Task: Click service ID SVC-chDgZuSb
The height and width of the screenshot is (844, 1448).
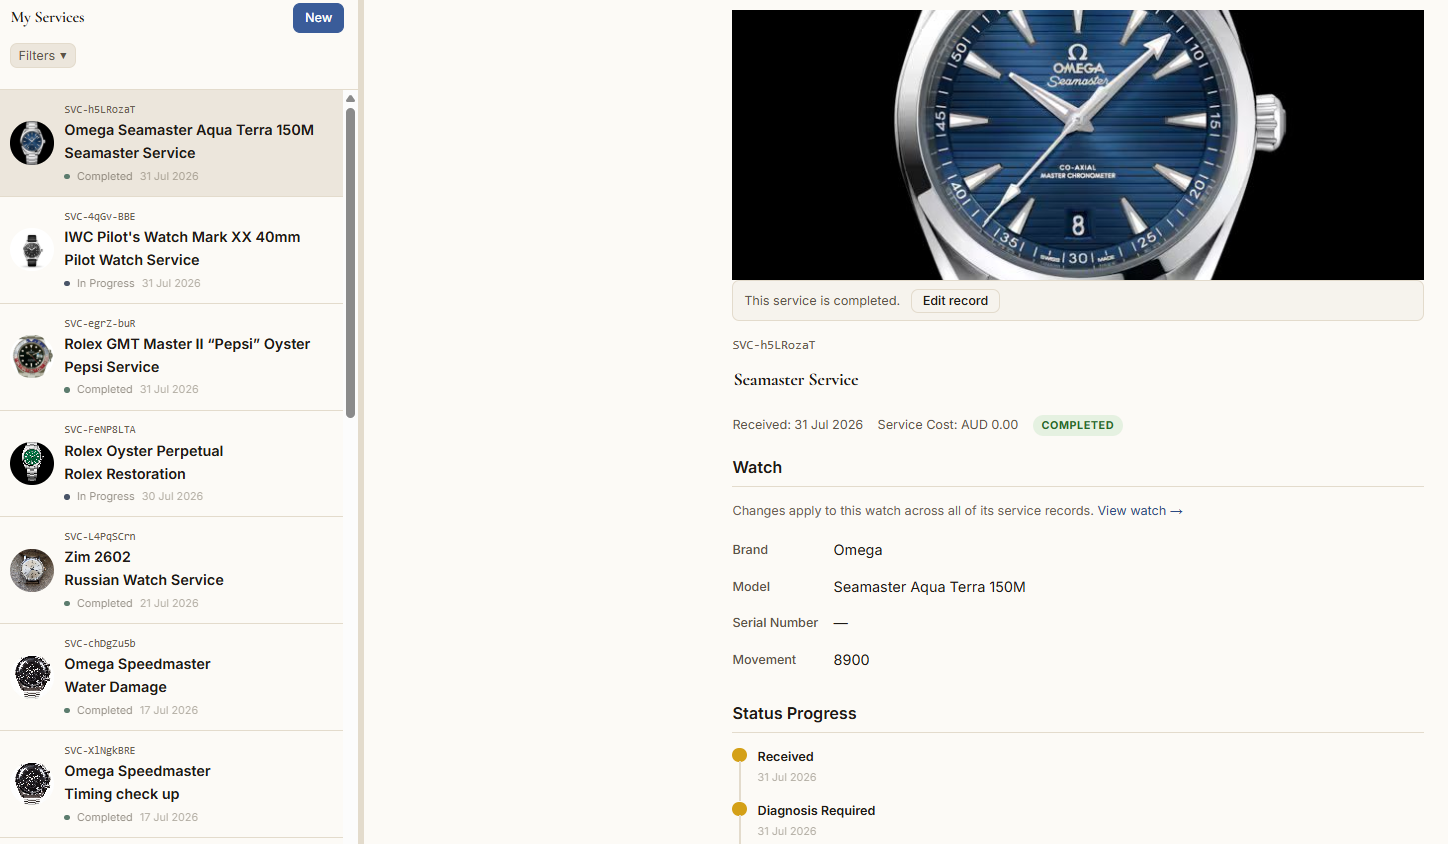Action: (x=100, y=644)
